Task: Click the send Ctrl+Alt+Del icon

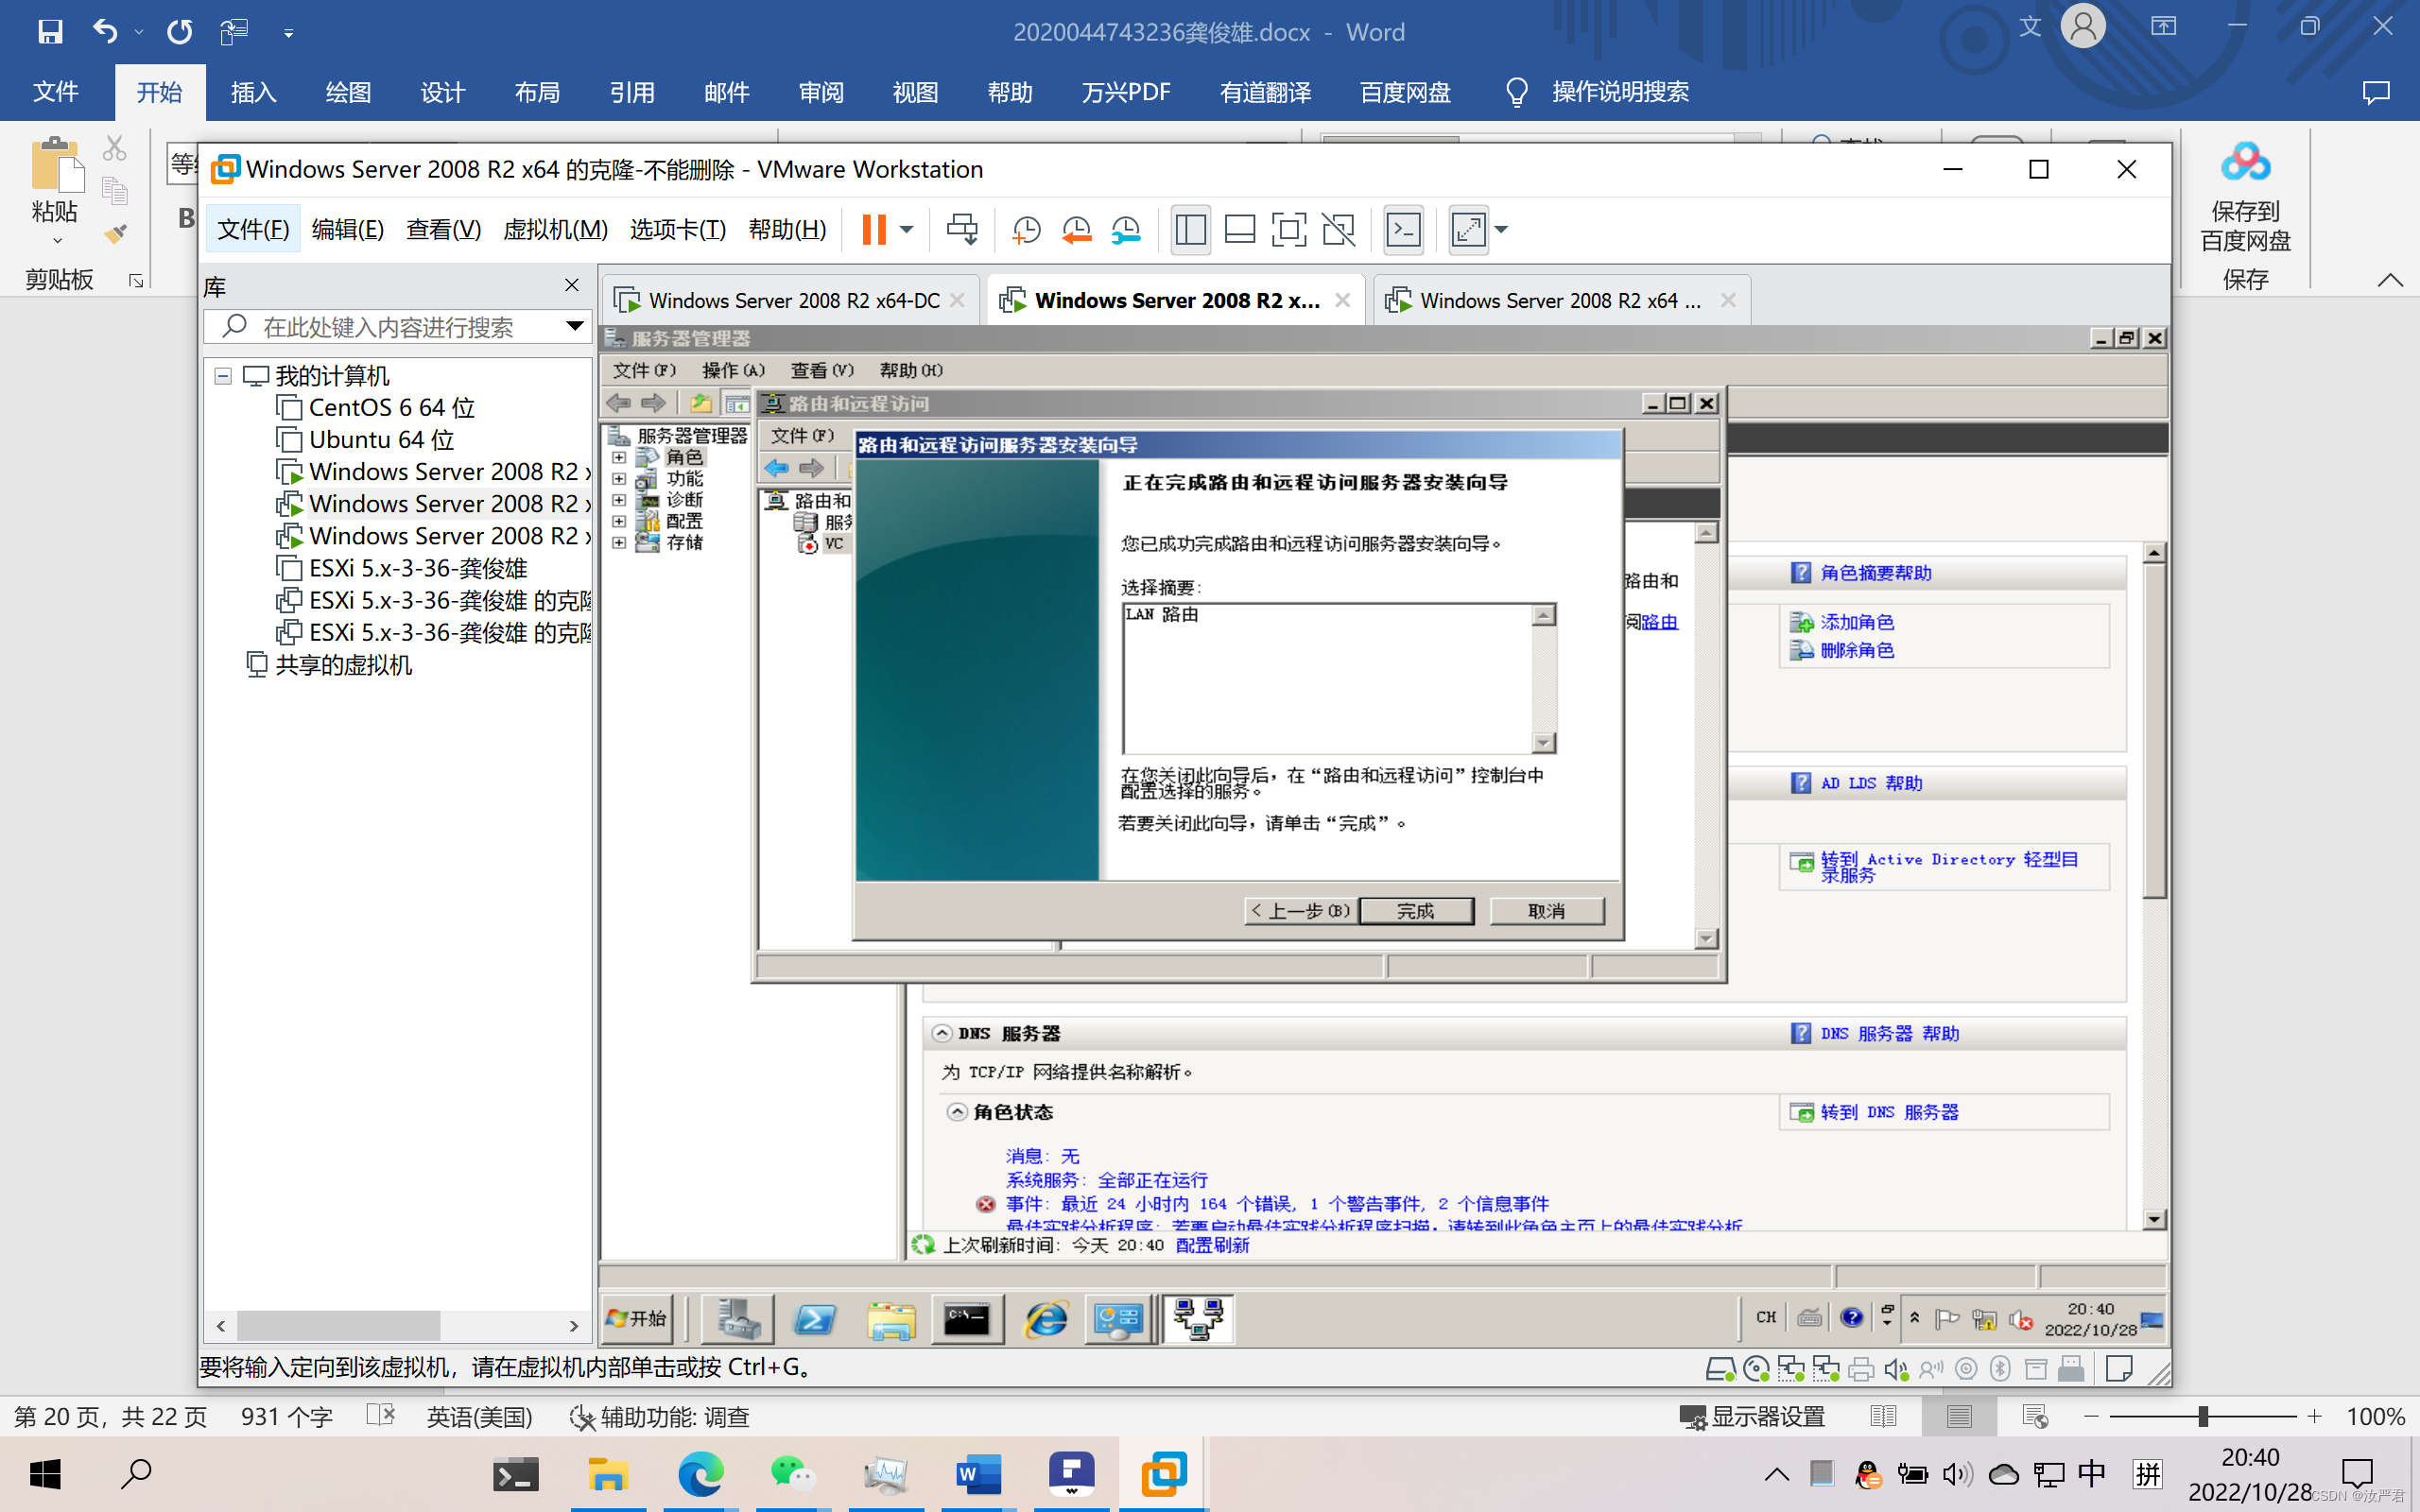Action: (x=962, y=230)
